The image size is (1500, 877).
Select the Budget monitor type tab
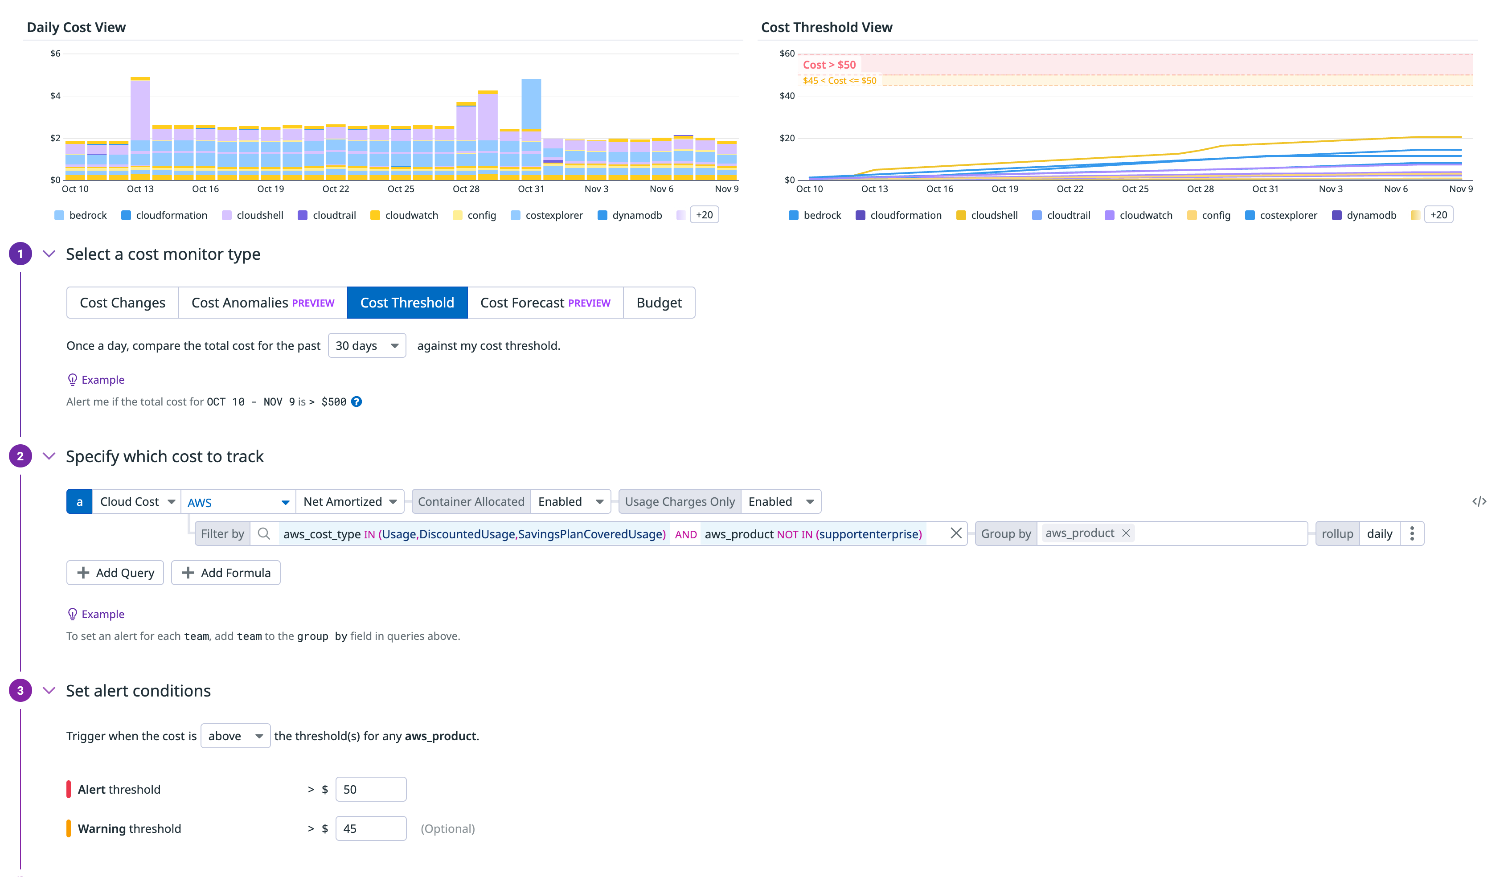659,303
